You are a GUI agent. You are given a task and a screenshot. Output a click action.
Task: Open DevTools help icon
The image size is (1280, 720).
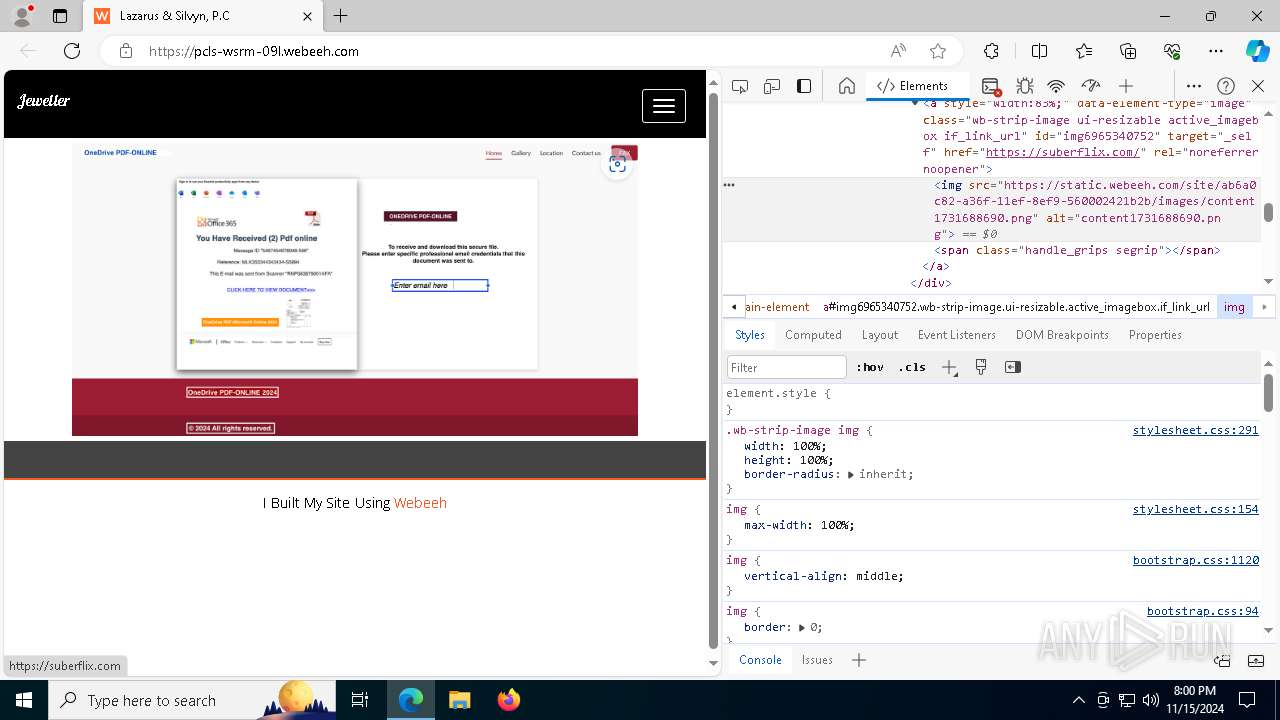[x=1226, y=86]
